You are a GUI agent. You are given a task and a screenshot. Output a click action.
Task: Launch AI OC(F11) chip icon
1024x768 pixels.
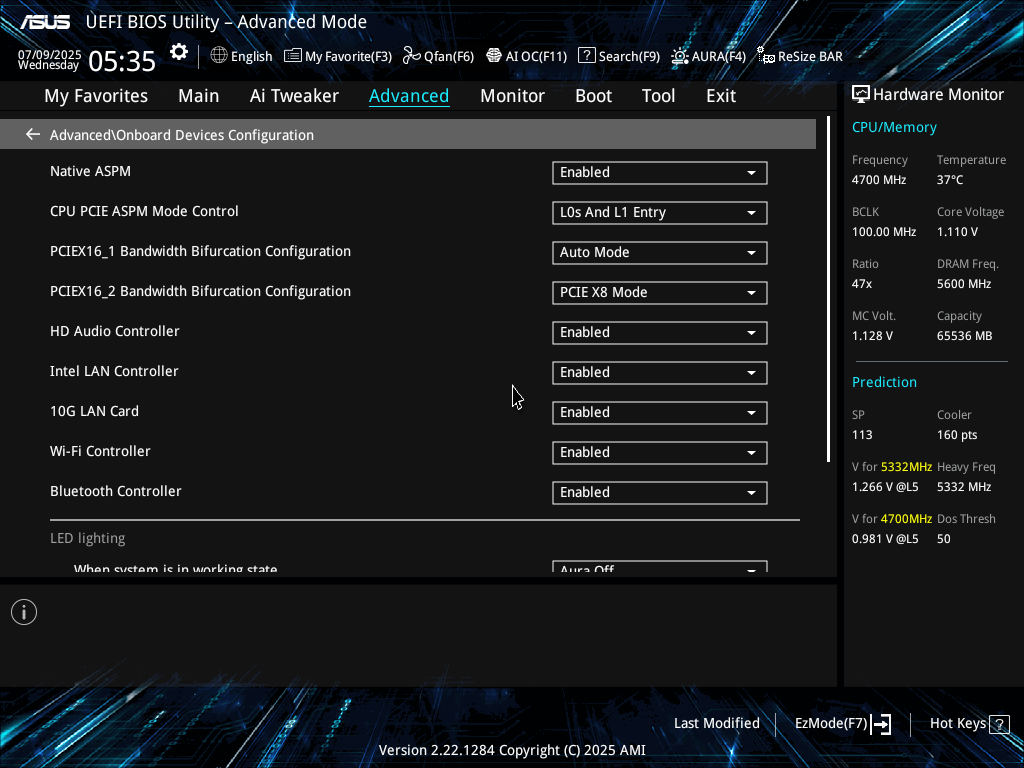point(494,56)
